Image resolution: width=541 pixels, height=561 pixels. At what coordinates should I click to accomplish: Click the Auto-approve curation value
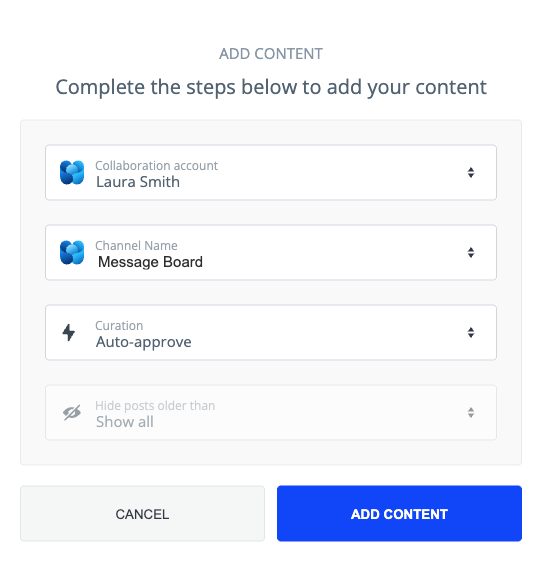tap(143, 342)
